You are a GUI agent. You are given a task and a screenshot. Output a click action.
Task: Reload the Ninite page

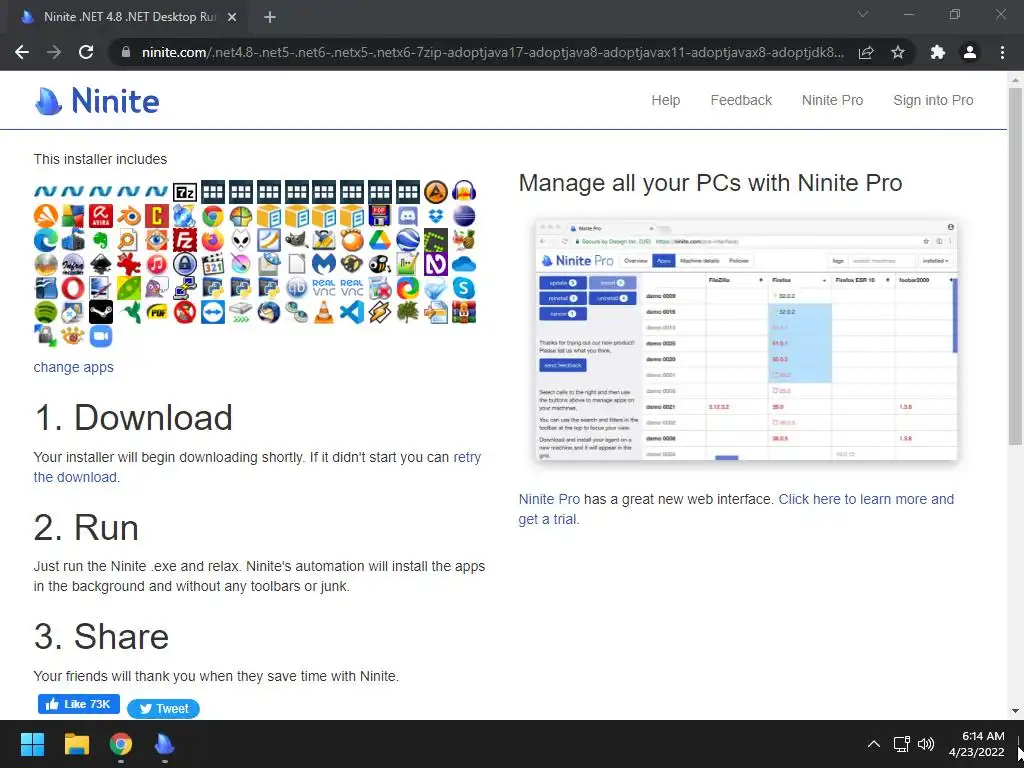point(86,52)
